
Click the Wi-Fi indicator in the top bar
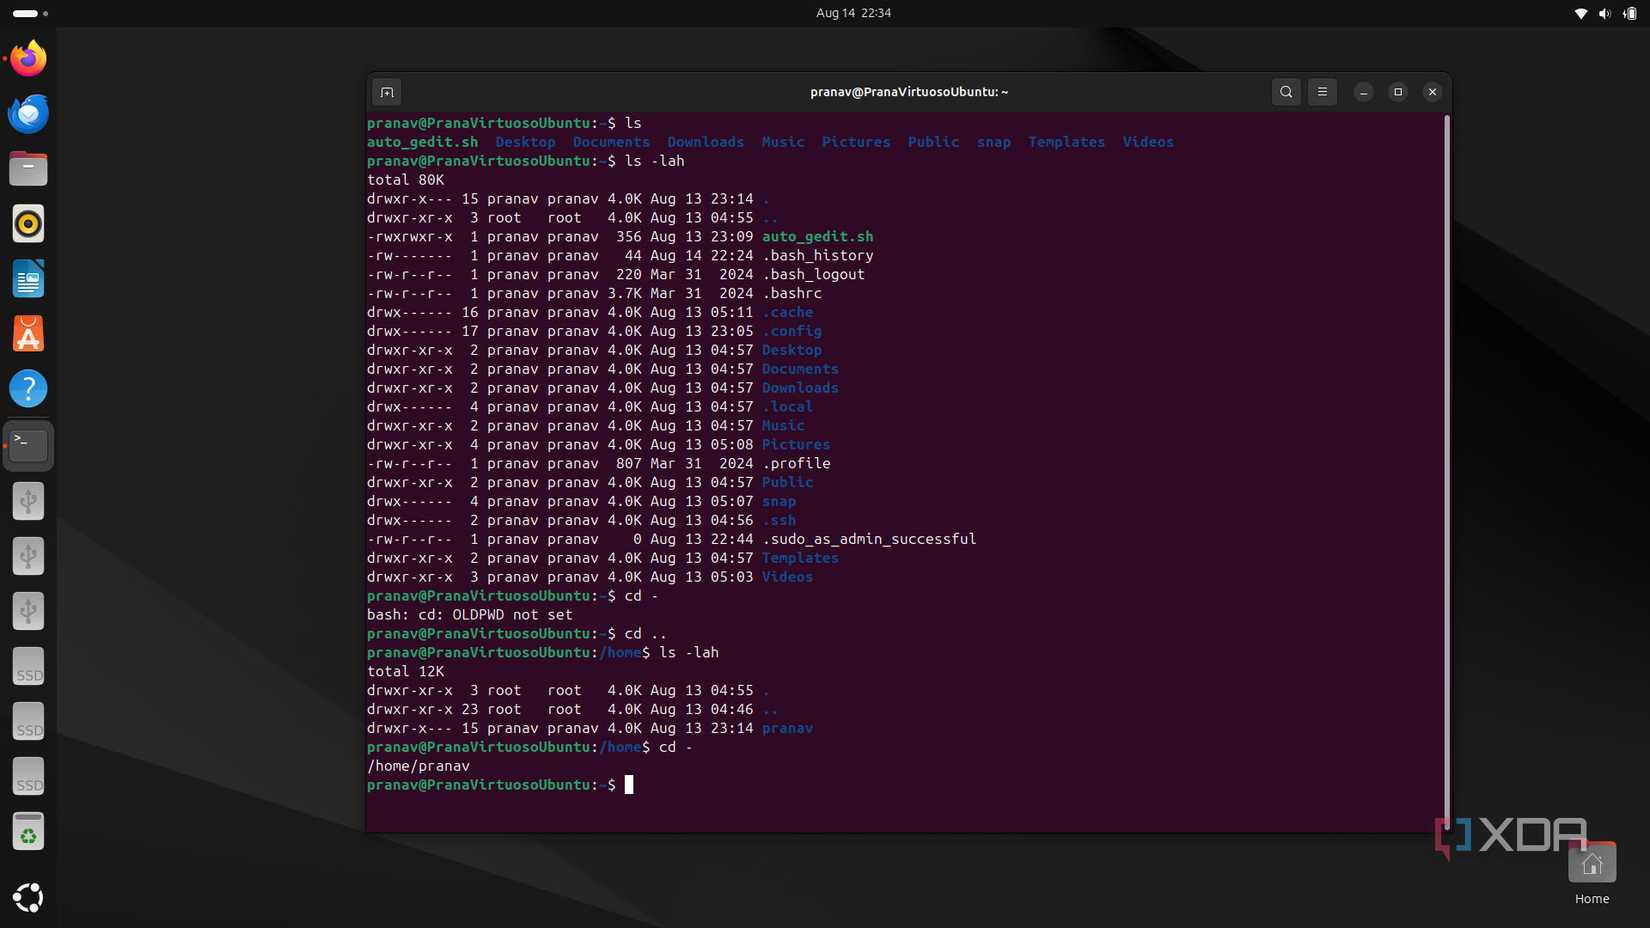pyautogui.click(x=1580, y=13)
